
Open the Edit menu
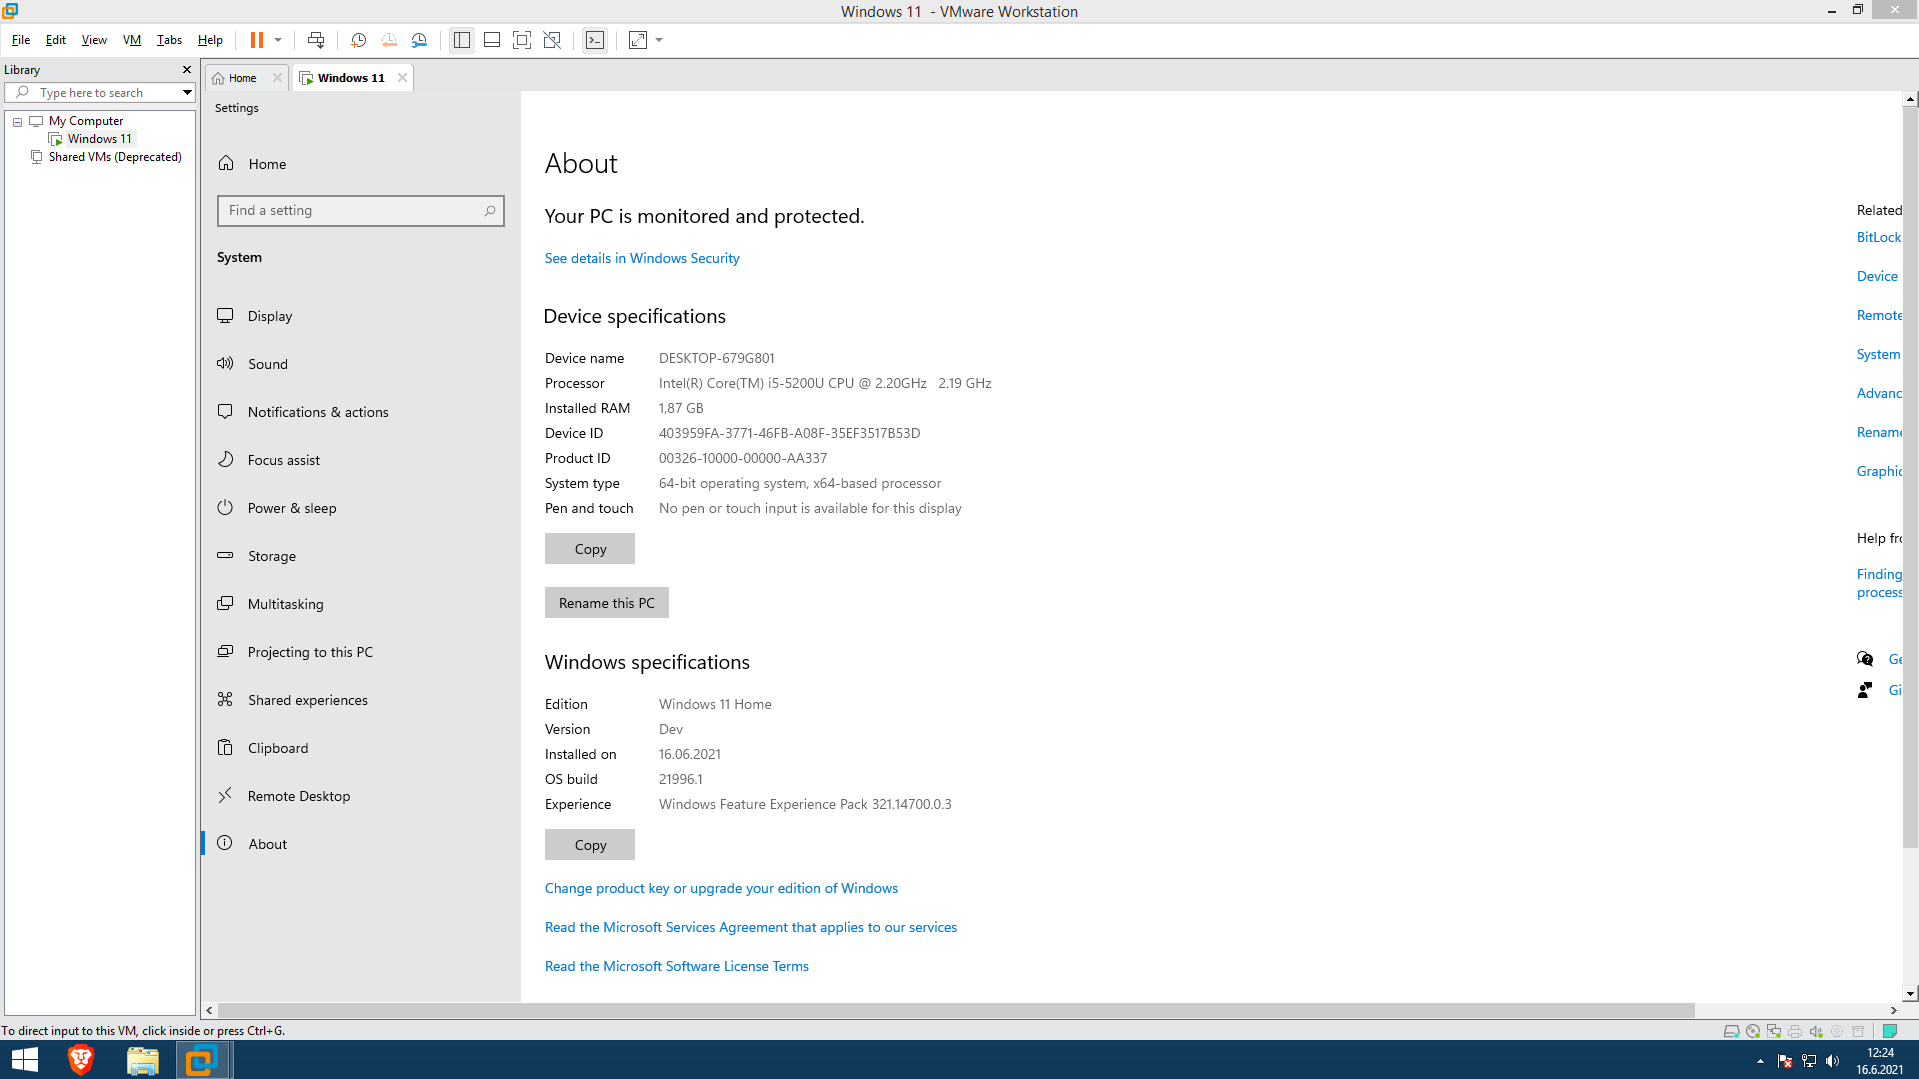56,40
